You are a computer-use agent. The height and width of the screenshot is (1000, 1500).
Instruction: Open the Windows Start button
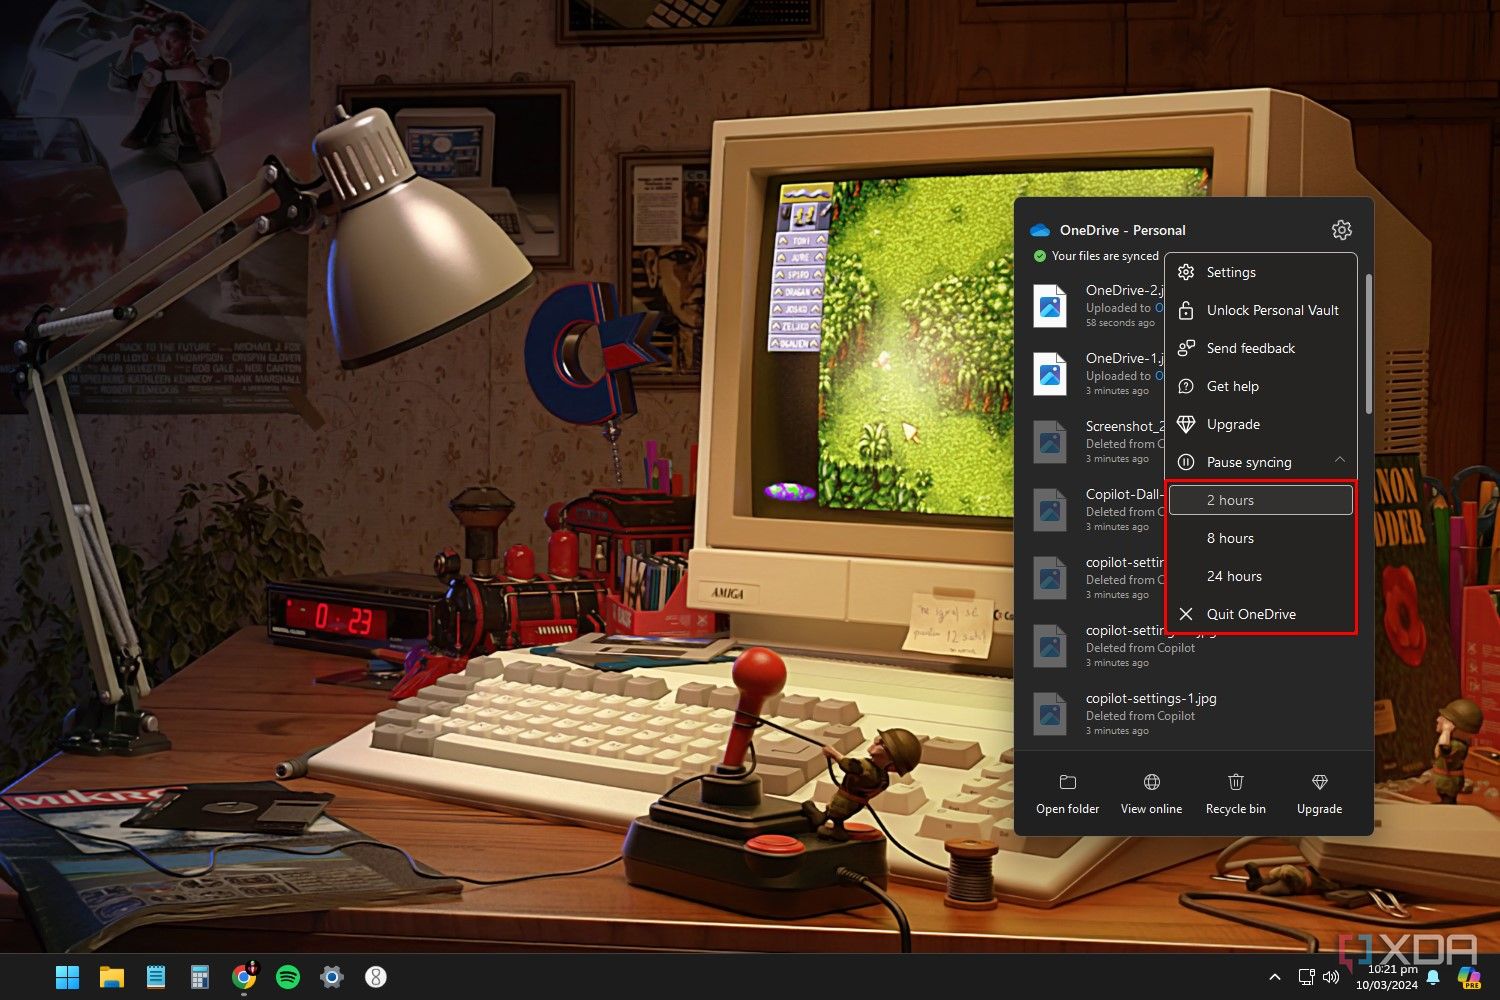pos(67,977)
